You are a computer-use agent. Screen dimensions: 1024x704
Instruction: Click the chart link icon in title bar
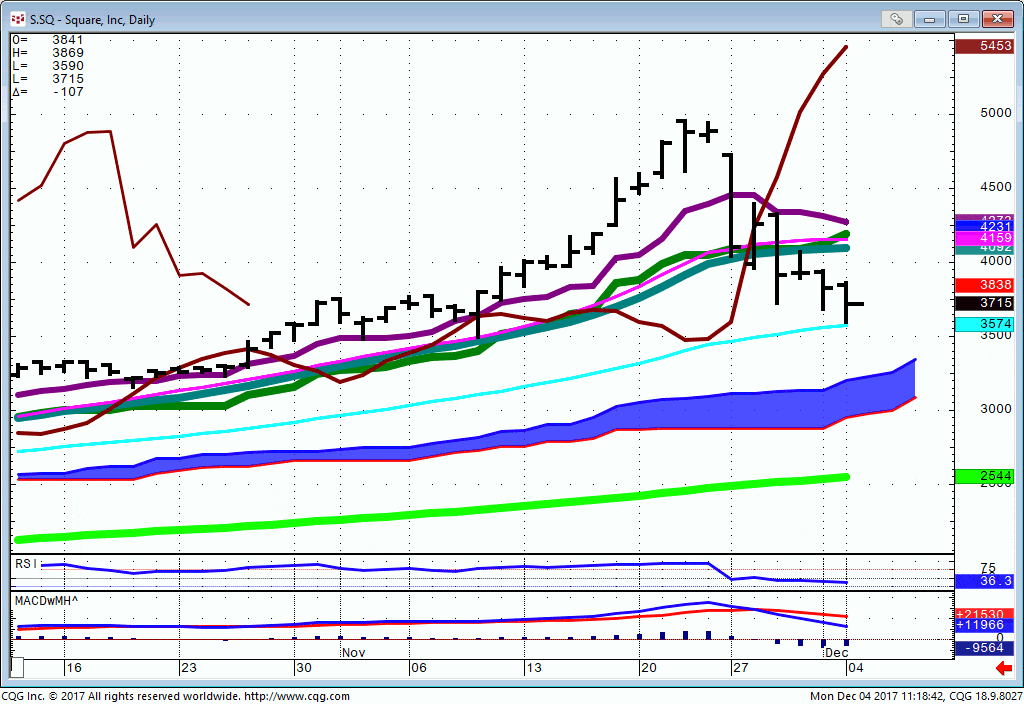coord(896,19)
